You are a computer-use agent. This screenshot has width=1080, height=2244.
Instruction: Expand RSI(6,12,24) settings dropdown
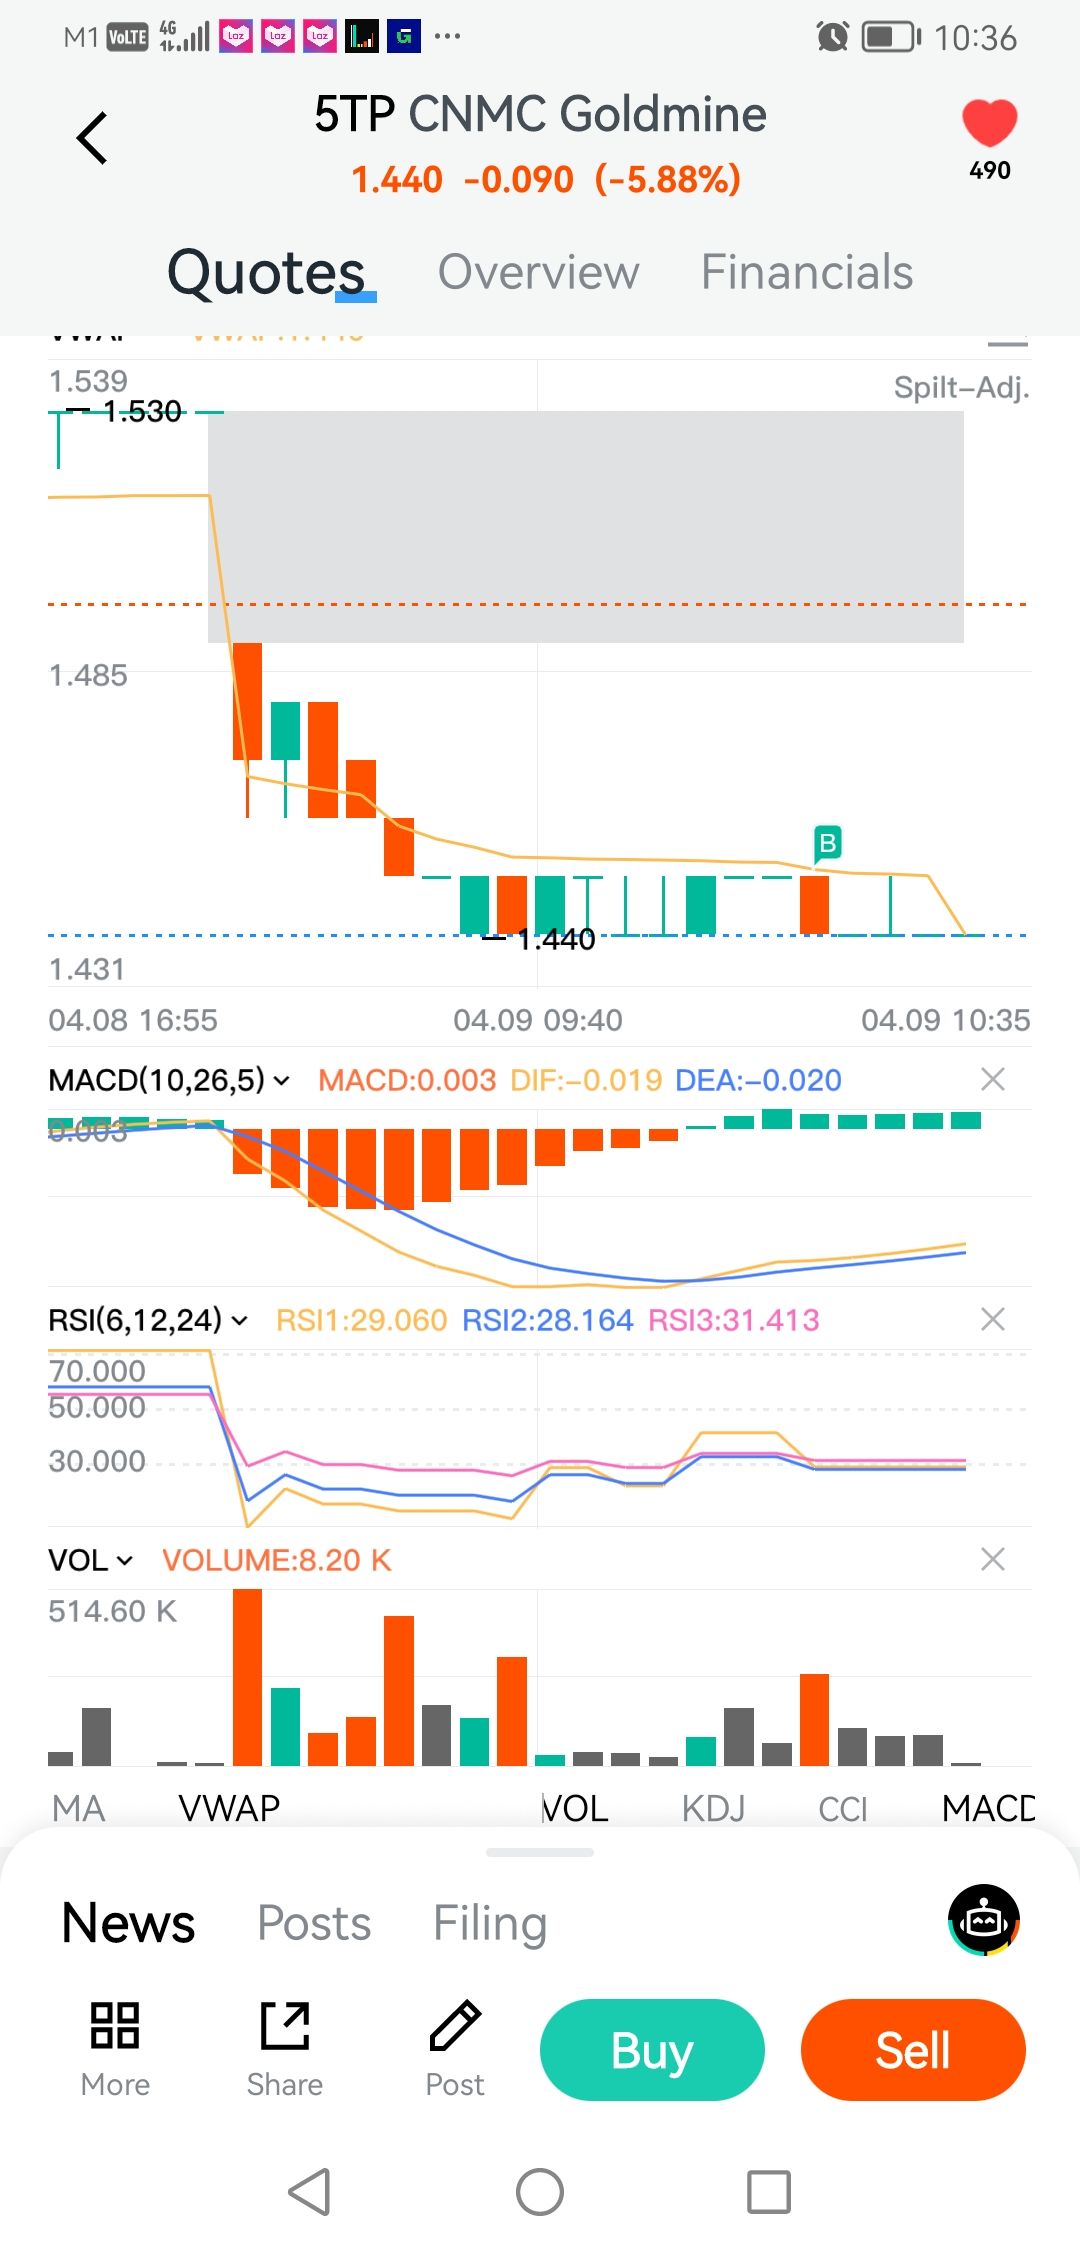click(x=148, y=1320)
